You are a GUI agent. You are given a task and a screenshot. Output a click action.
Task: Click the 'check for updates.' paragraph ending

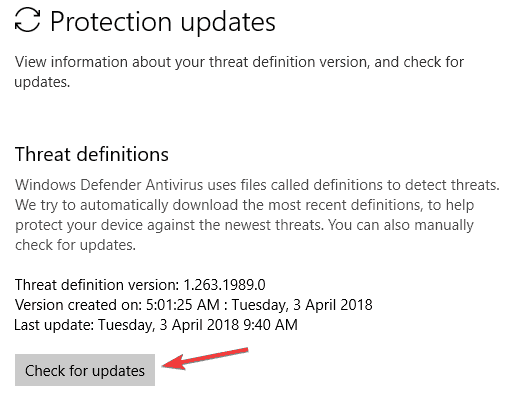point(75,245)
